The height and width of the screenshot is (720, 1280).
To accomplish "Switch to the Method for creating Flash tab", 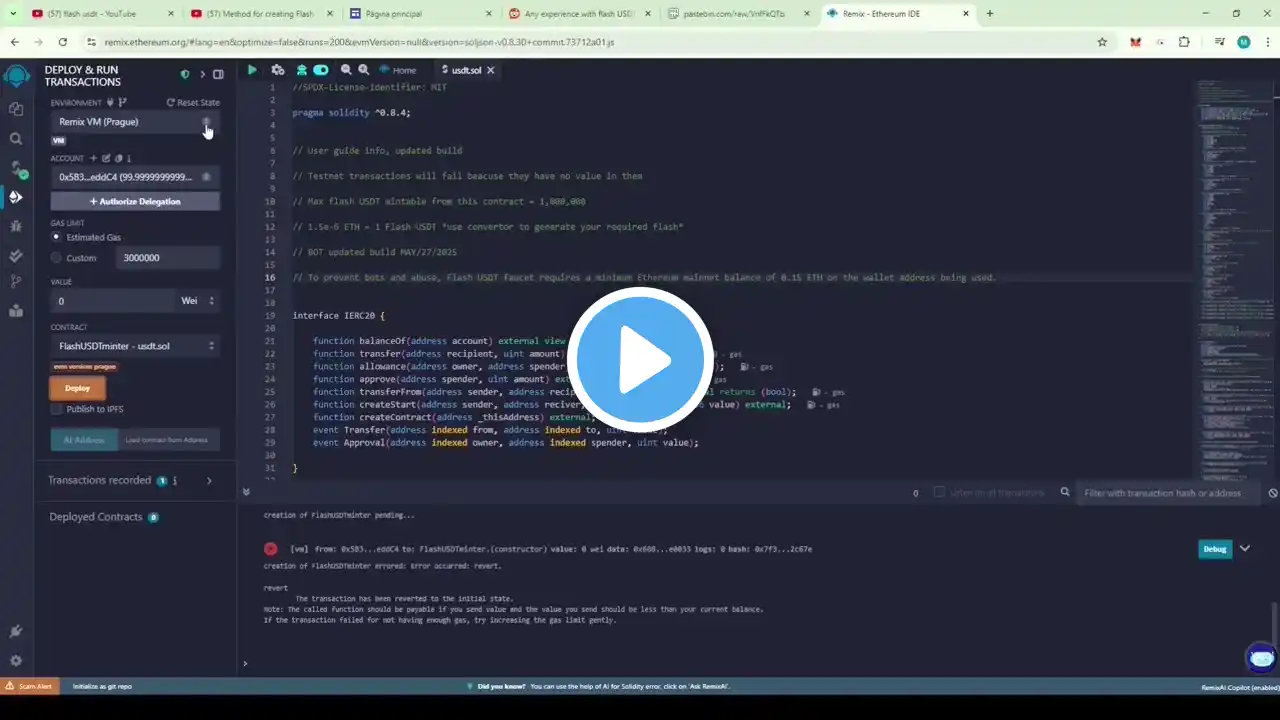I will [x=262, y=14].
